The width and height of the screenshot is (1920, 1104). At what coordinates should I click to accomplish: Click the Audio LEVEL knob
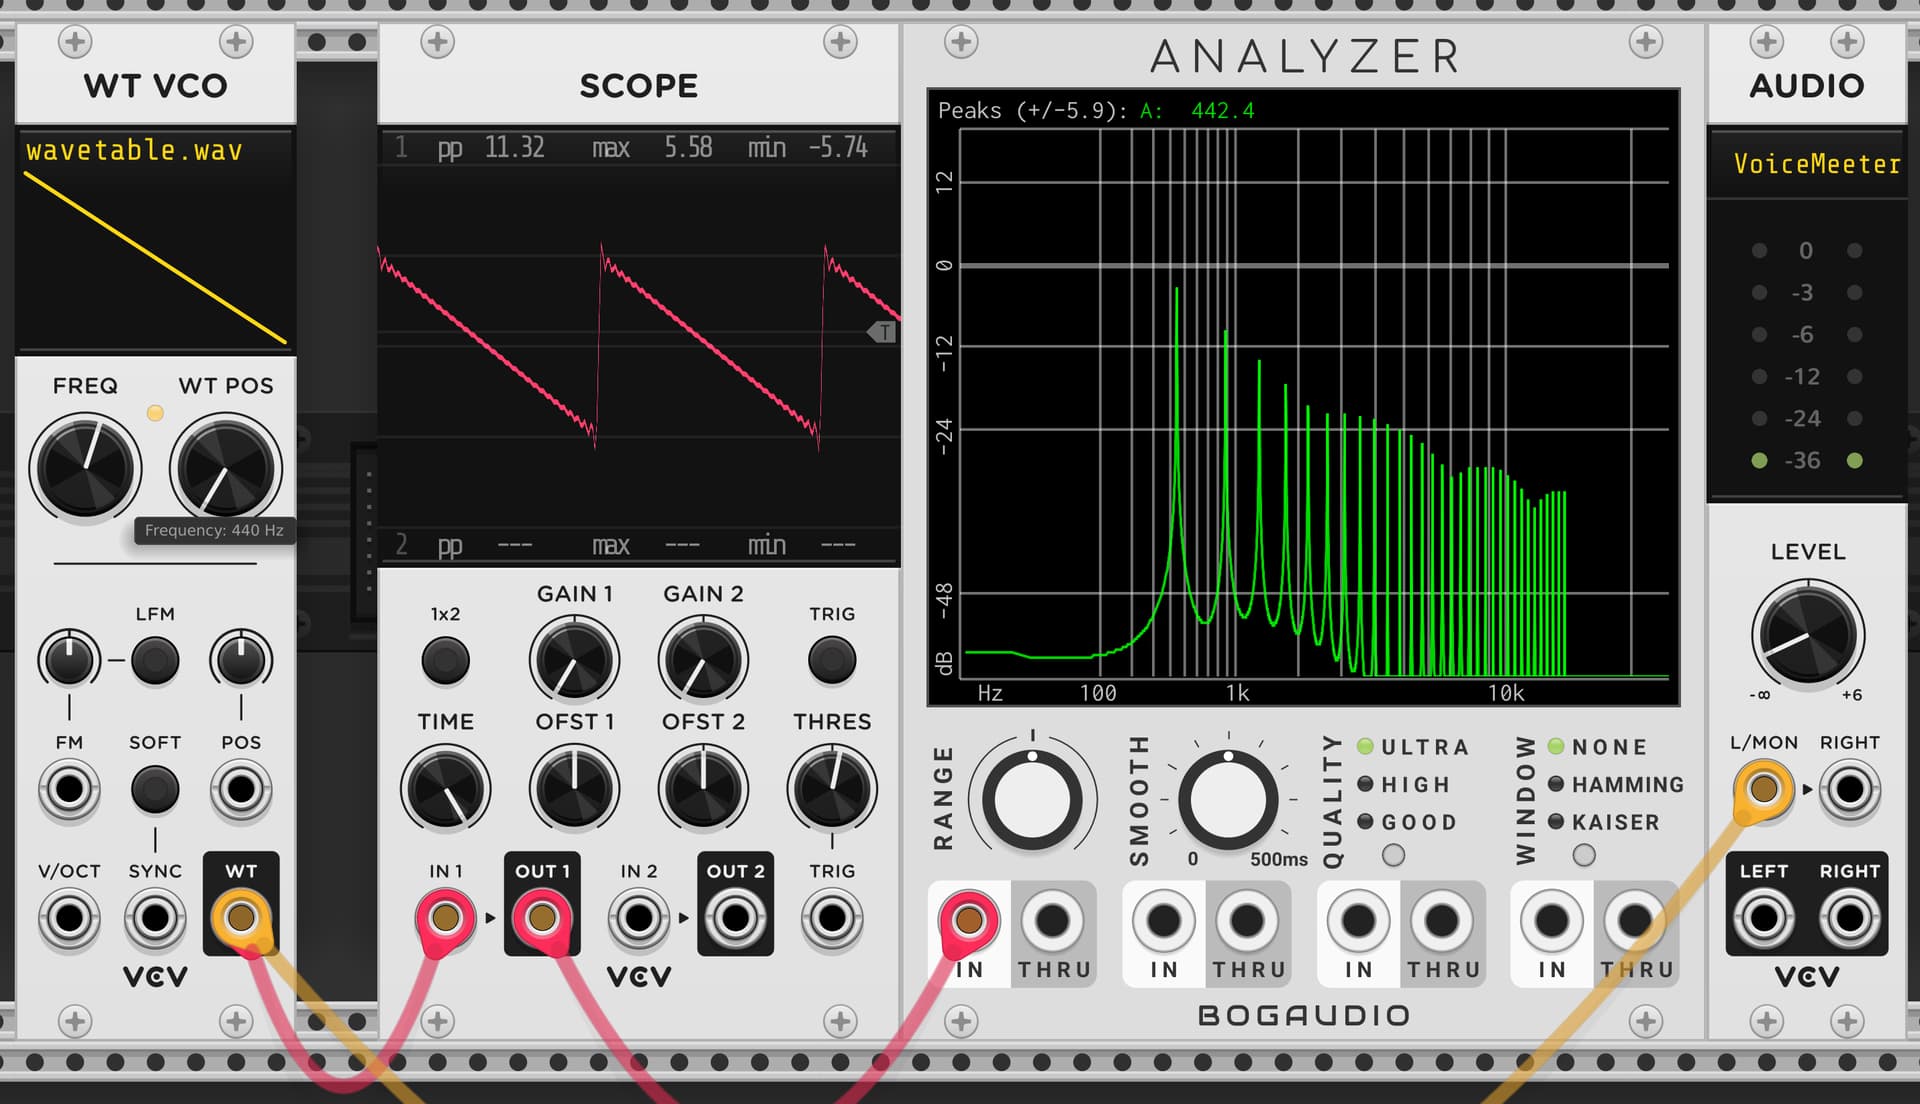point(1807,634)
